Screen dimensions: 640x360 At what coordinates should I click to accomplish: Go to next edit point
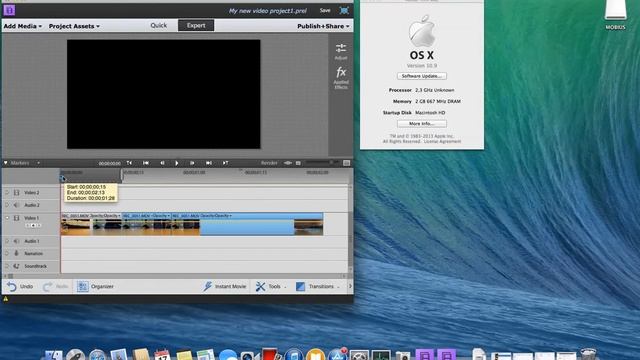[x=225, y=163]
